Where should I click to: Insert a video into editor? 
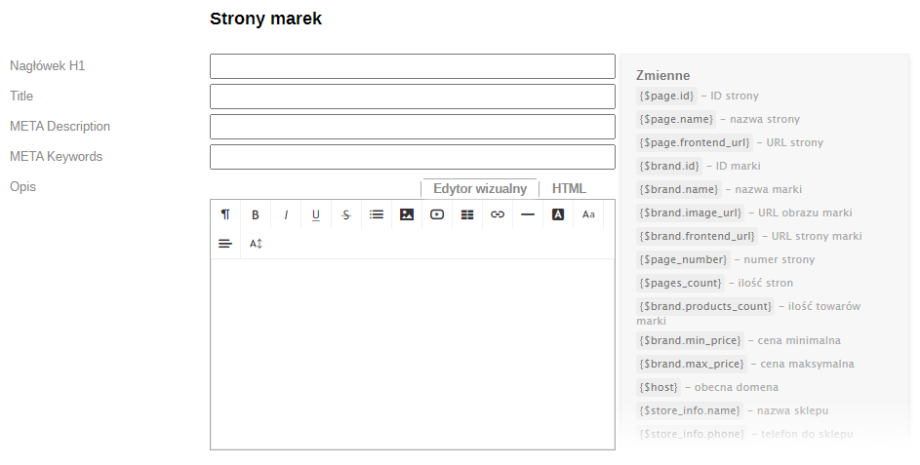click(437, 215)
